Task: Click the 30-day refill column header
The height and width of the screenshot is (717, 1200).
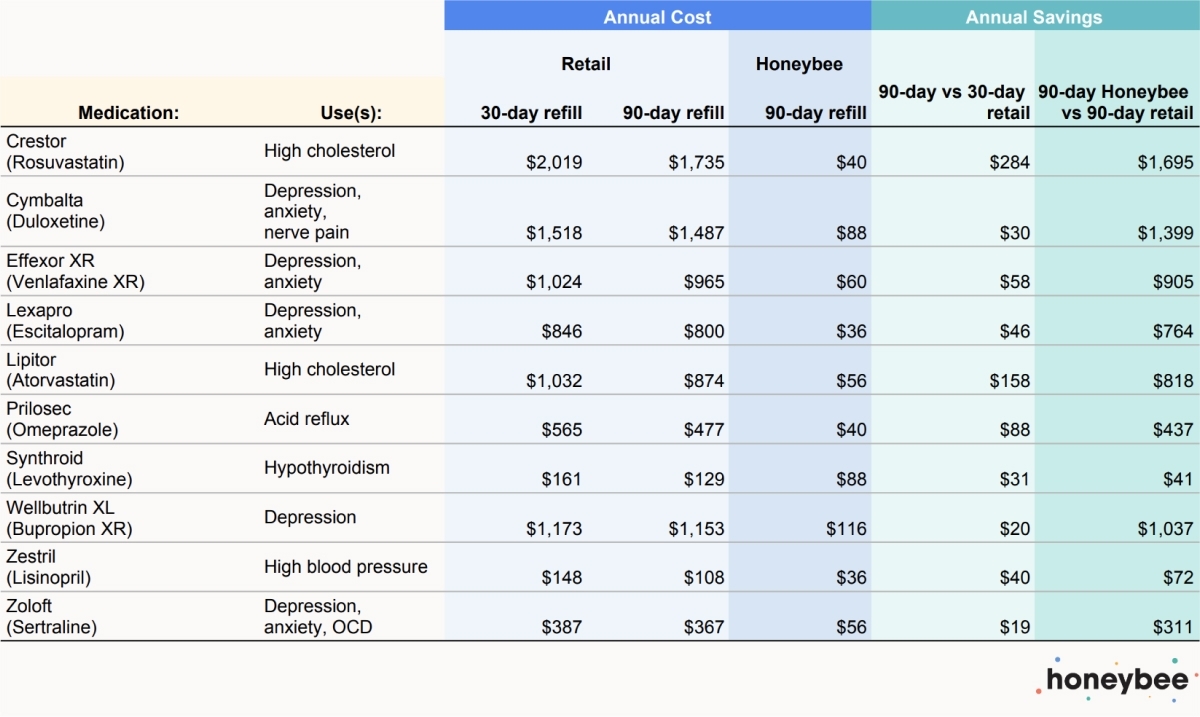Action: (x=531, y=113)
